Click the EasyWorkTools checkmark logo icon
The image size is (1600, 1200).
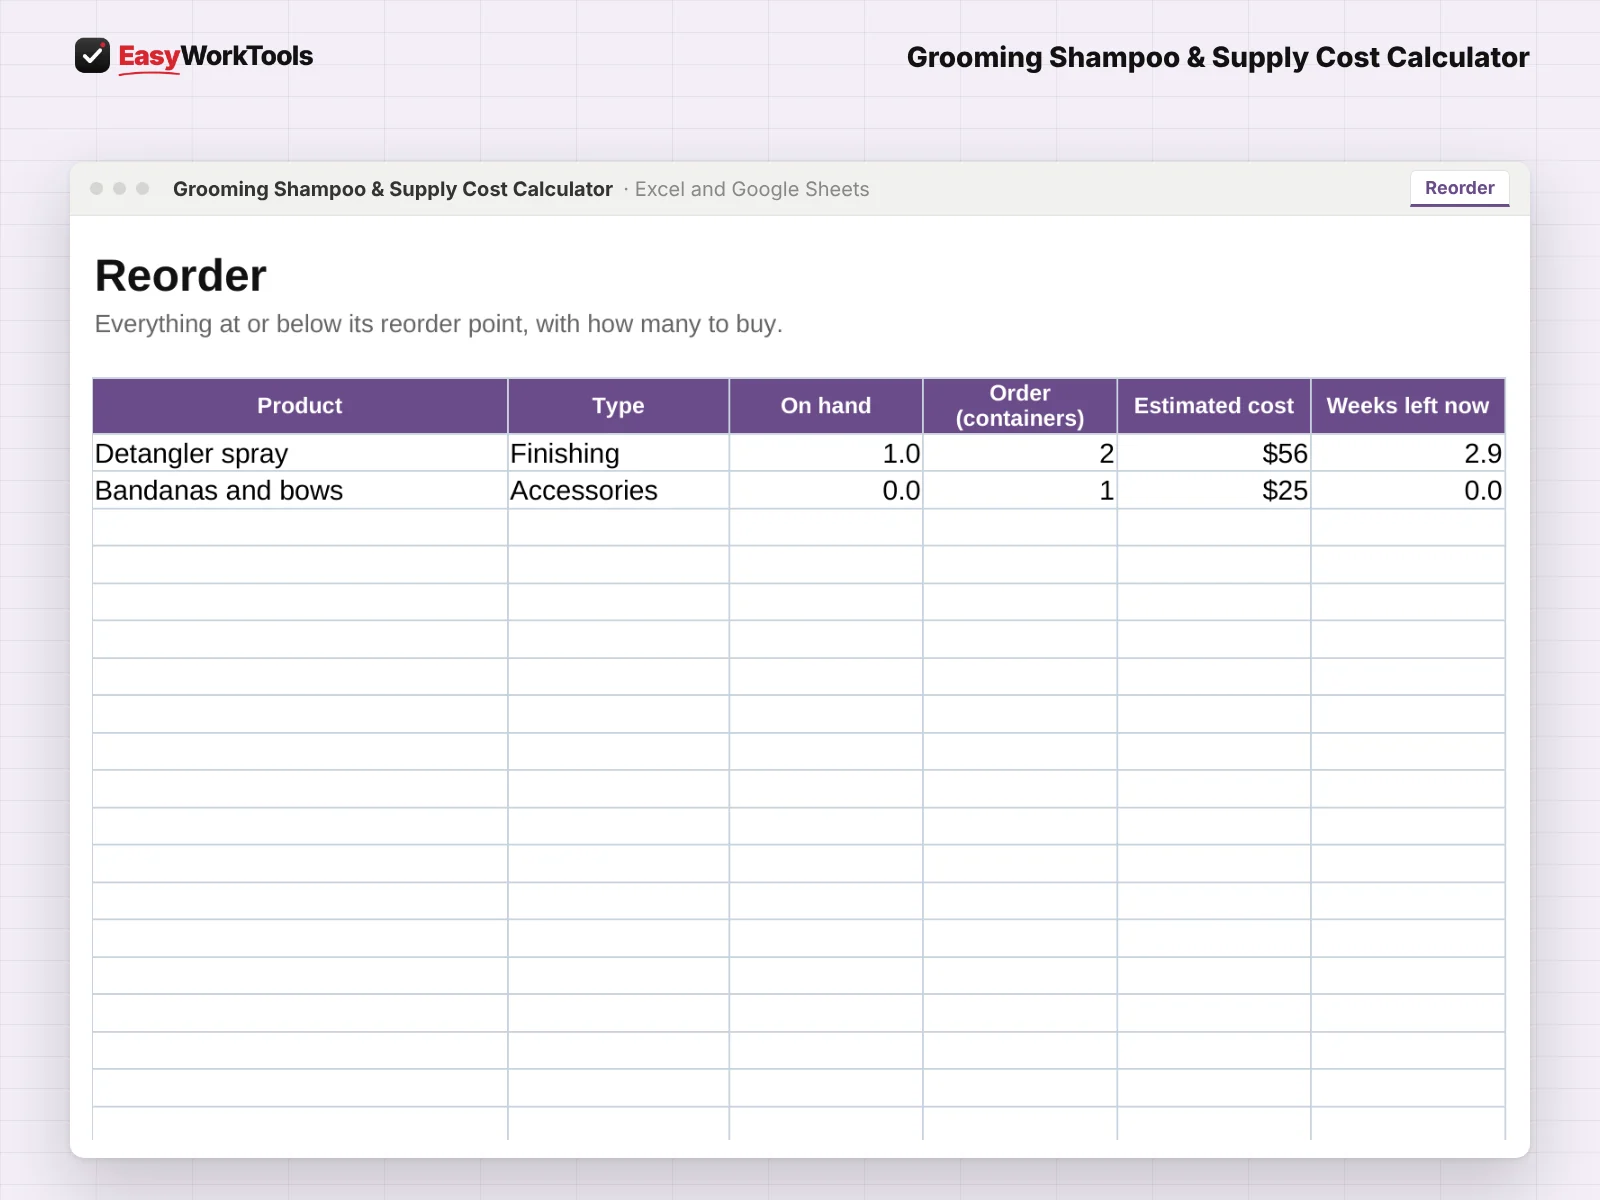pyautogui.click(x=92, y=56)
